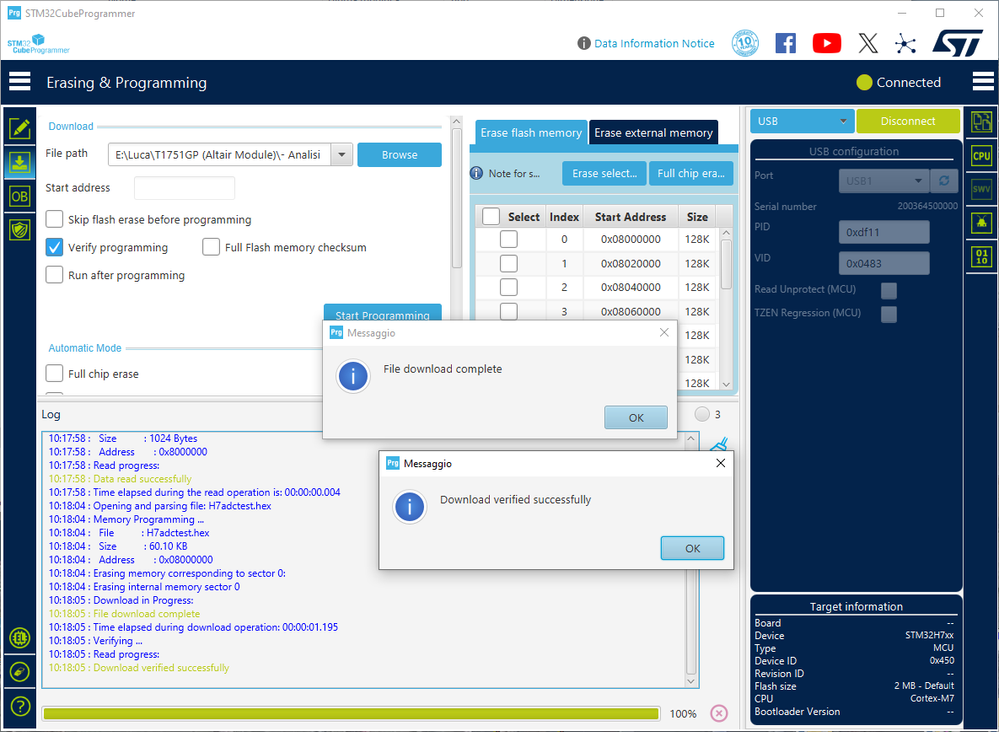
Task: Switch to Erase external memory tab
Action: point(653,133)
